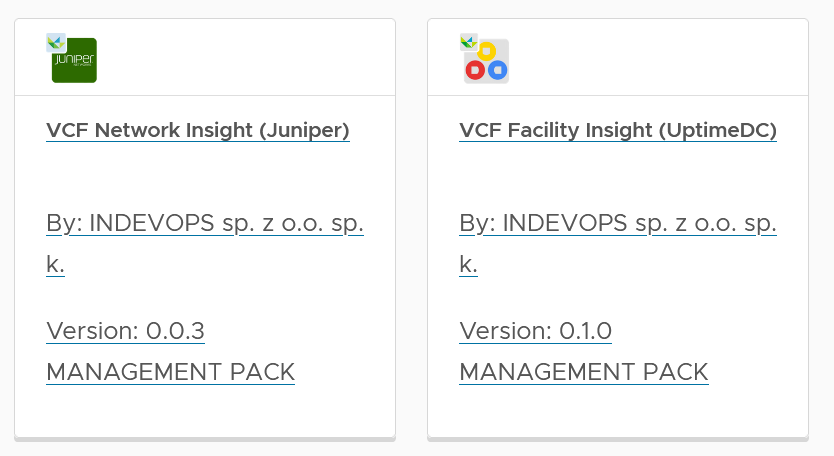Click the INDEVOPS vendor link in the UptimeDC card
This screenshot has height=456, width=834.
pyautogui.click(x=618, y=224)
